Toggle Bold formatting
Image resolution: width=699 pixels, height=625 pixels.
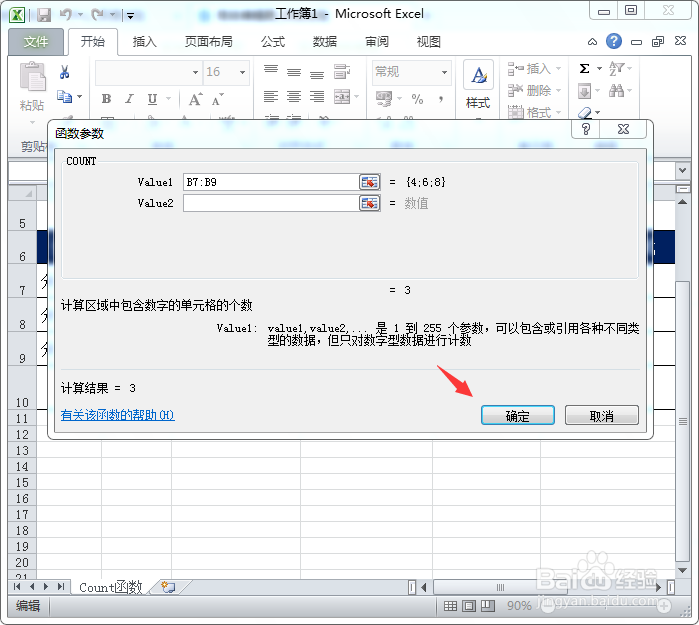(x=106, y=99)
